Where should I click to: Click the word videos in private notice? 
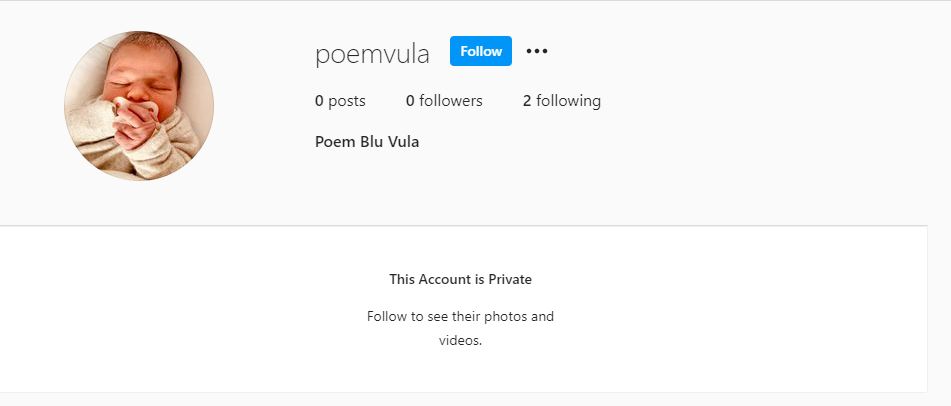pyautogui.click(x=460, y=340)
